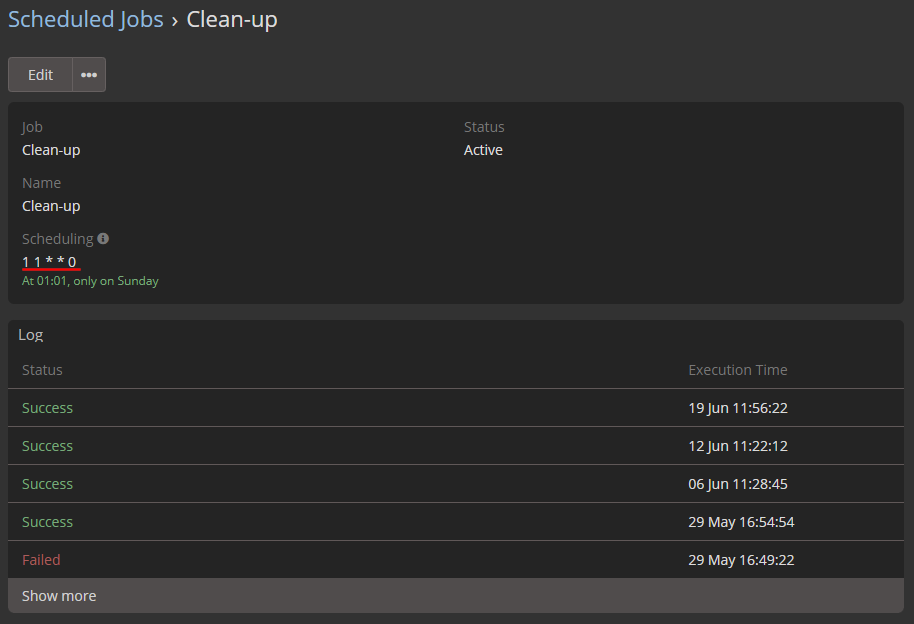Click the Clean-up Job field value
The image size is (914, 624).
(x=51, y=150)
